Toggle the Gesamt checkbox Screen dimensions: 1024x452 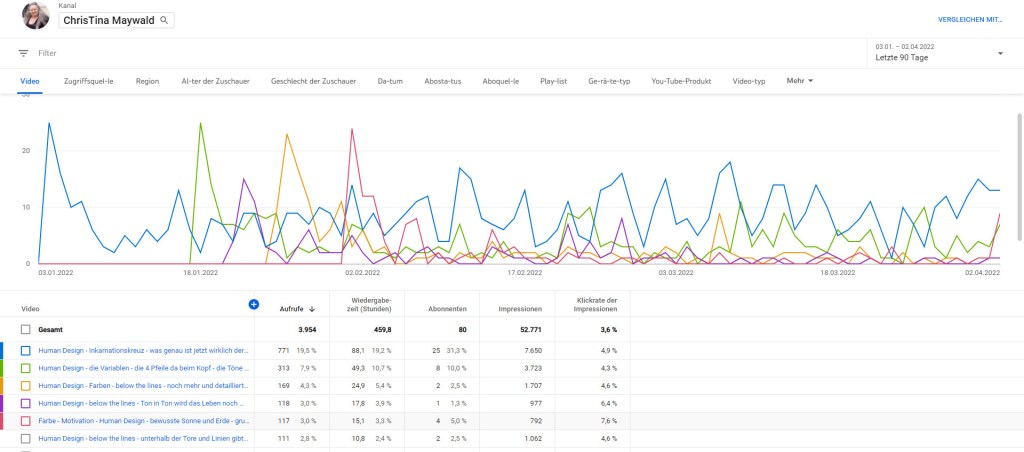(26, 329)
